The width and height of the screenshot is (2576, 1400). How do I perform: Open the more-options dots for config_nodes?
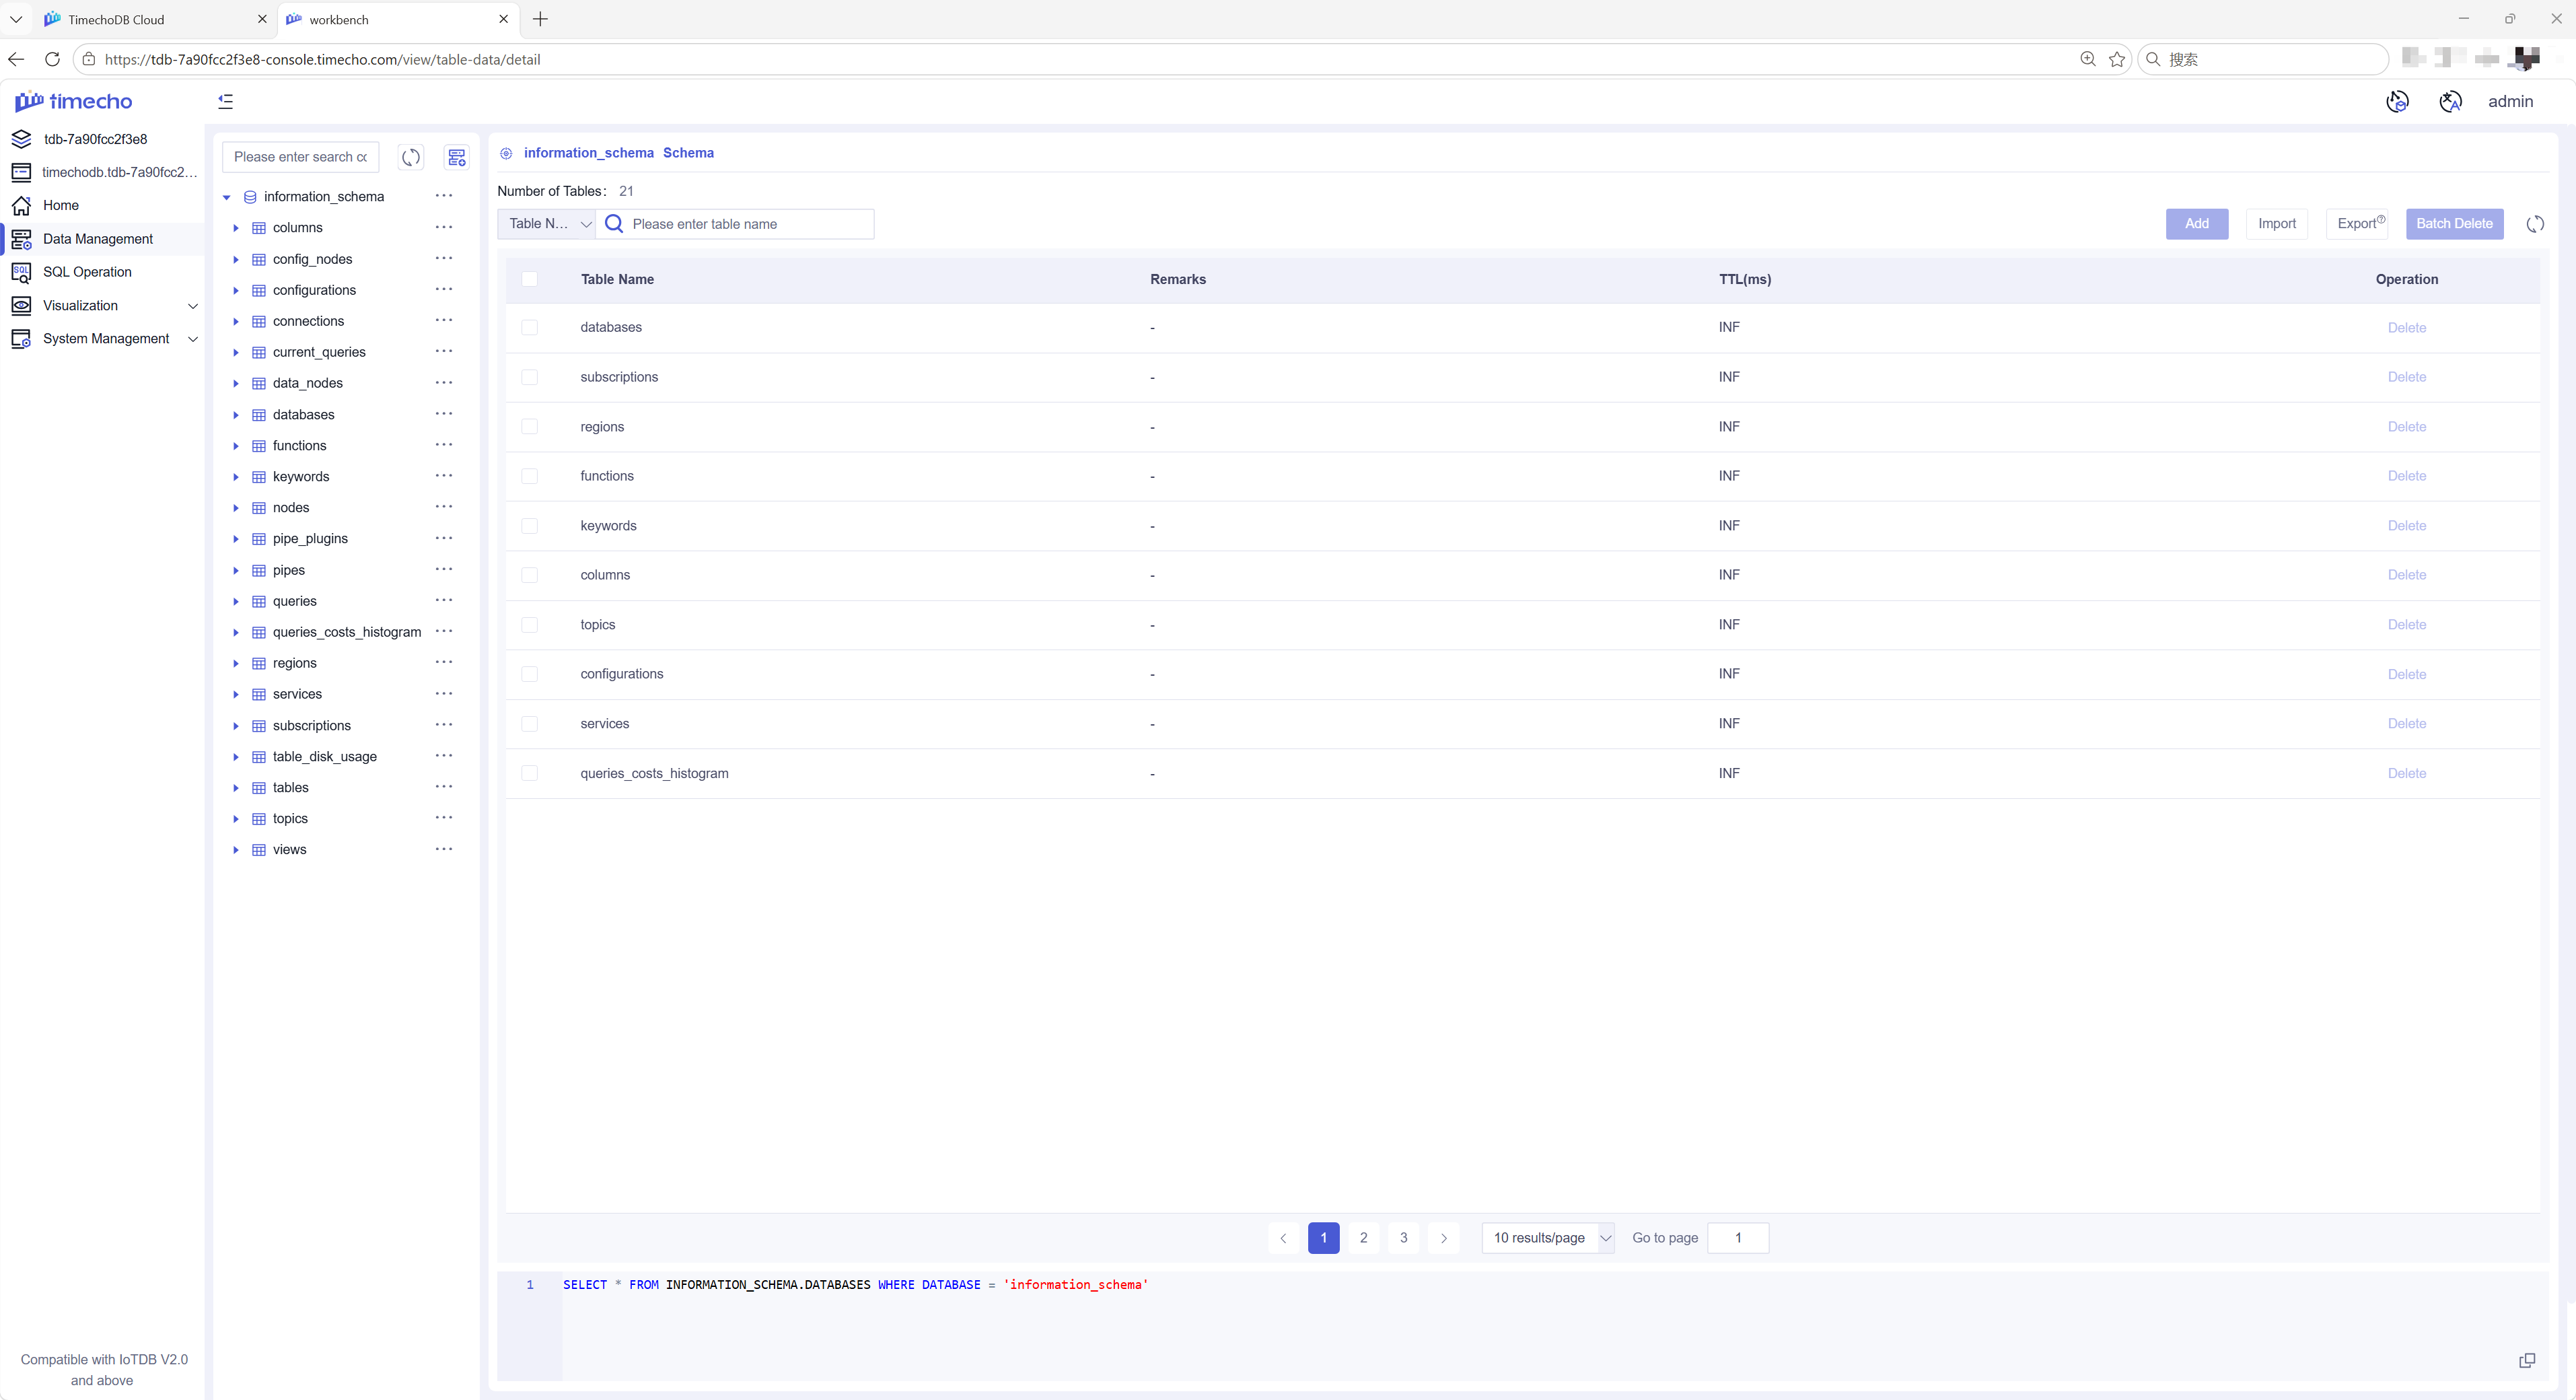(x=444, y=259)
